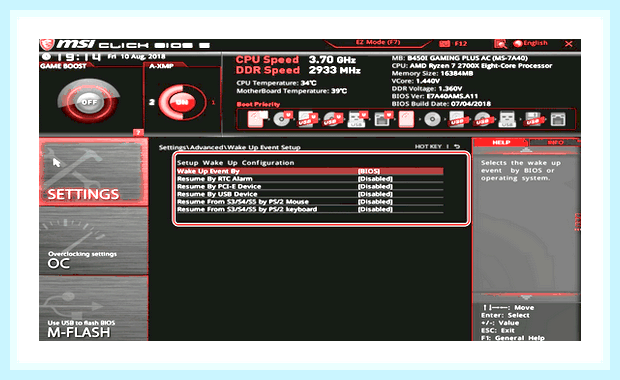Click the Setup Wake Up Configuration heading
The width and height of the screenshot is (620, 380).
(x=235, y=163)
